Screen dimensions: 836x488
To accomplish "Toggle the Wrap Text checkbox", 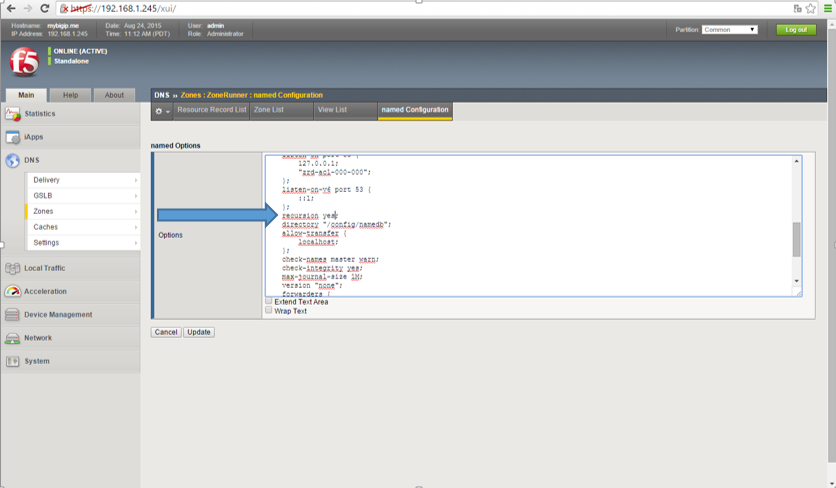I will click(269, 311).
